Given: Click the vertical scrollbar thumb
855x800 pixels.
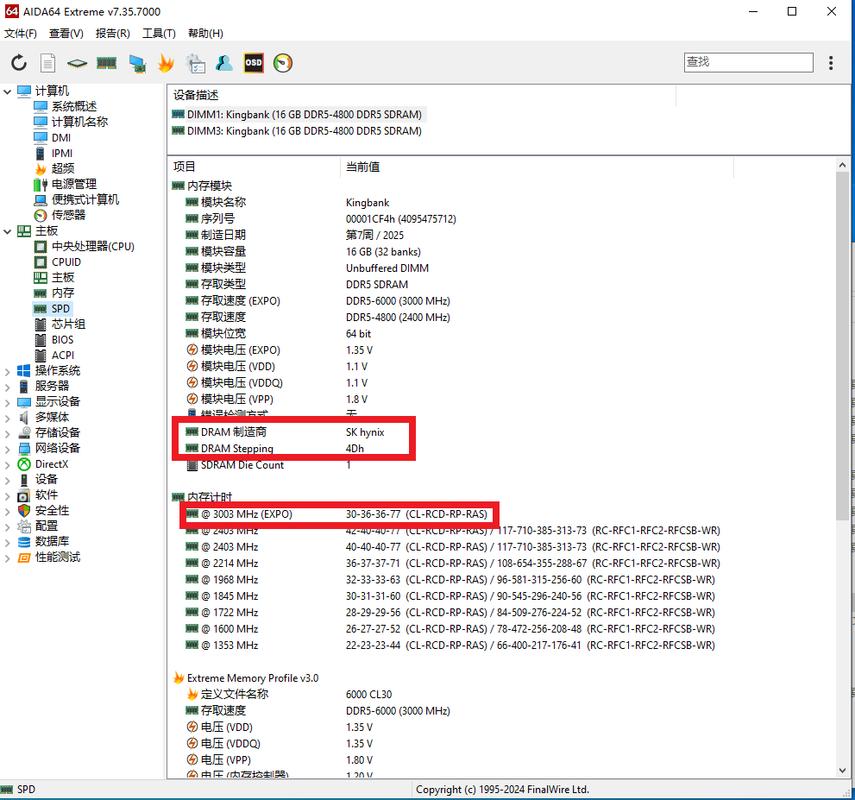Looking at the screenshot, I should point(842,346).
